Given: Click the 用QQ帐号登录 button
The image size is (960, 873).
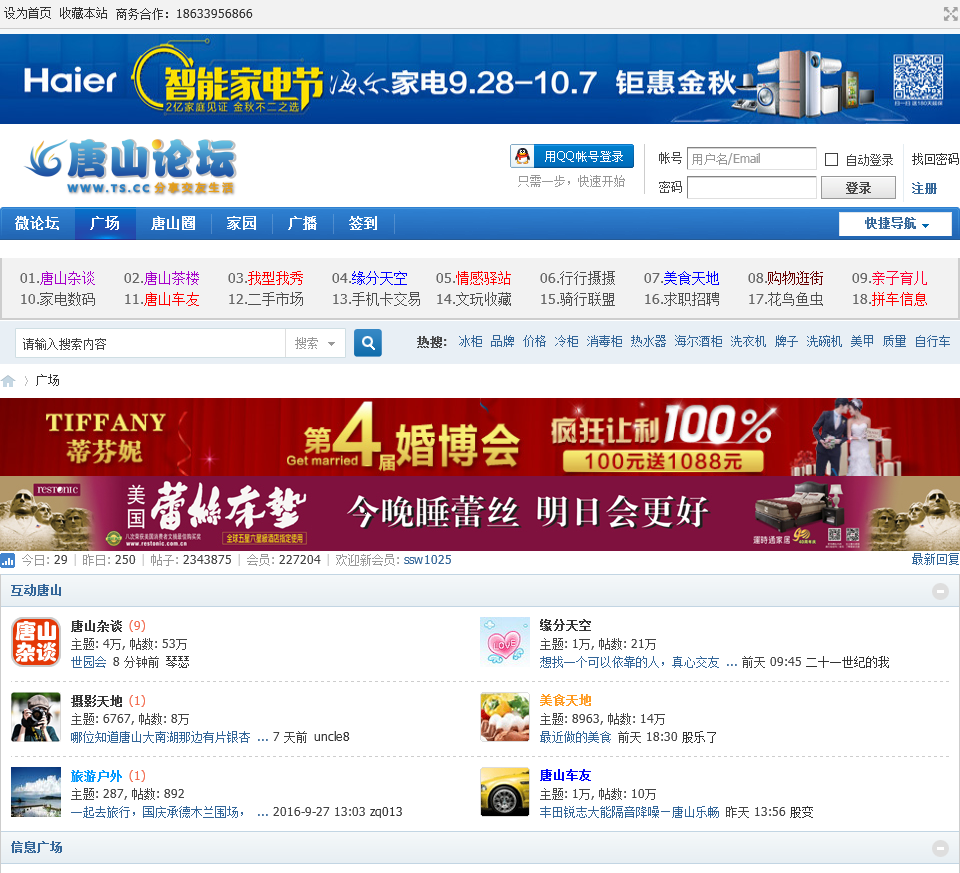Looking at the screenshot, I should click(572, 156).
